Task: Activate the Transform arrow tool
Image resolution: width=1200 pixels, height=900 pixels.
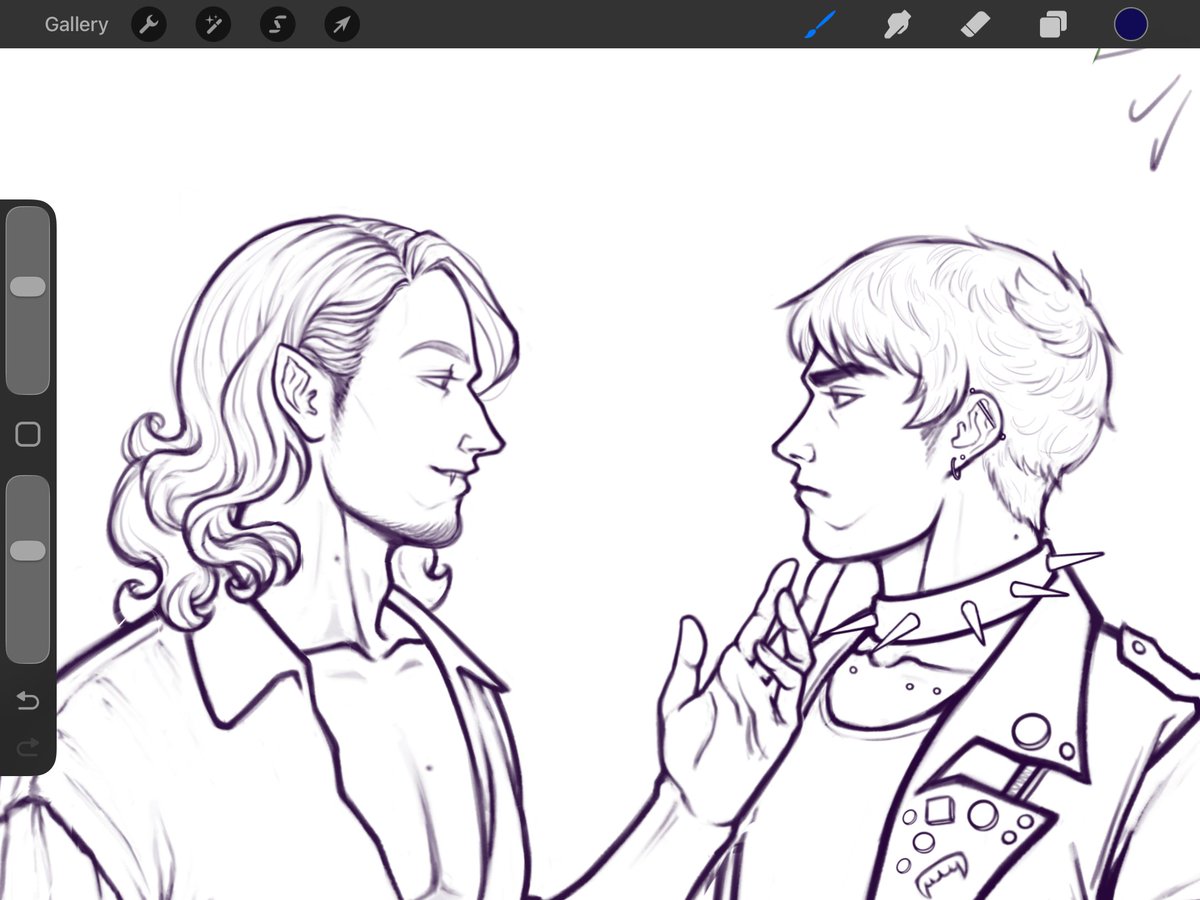Action: (x=342, y=25)
